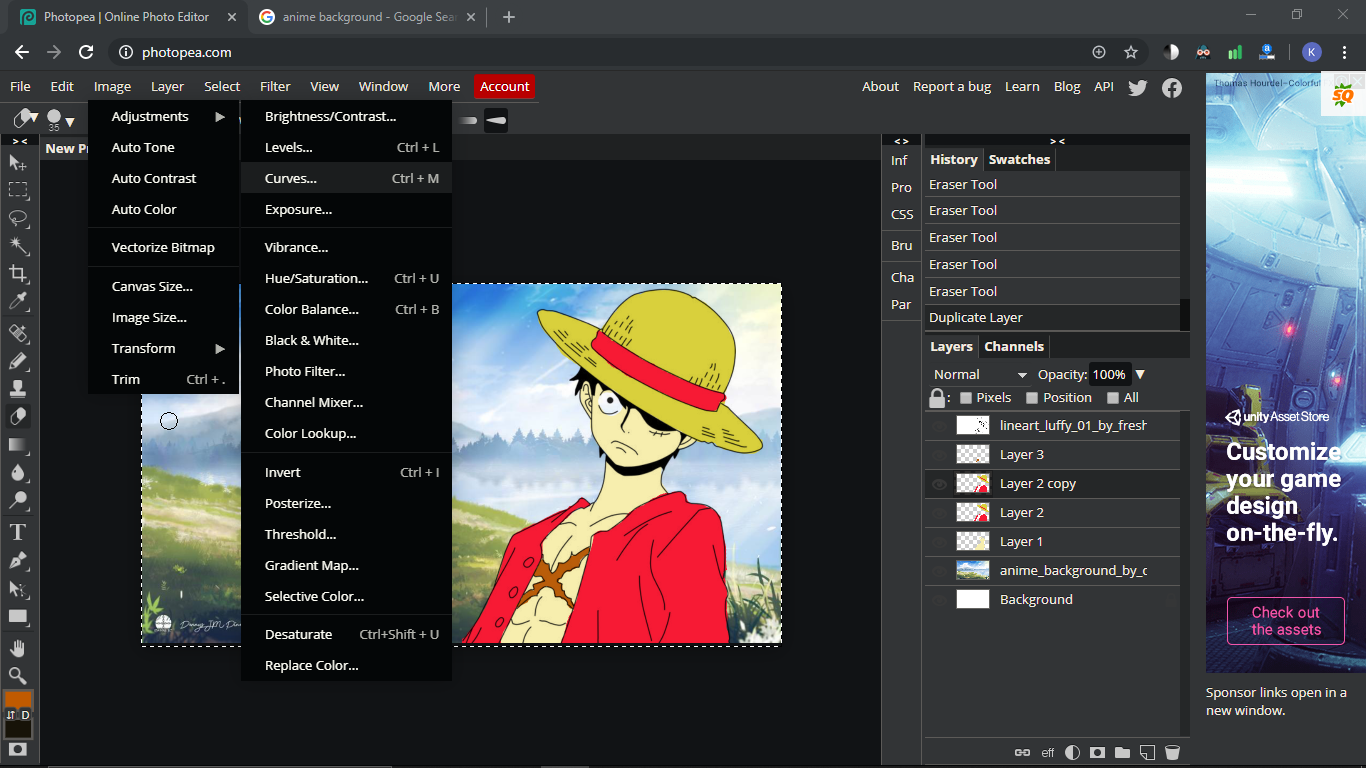Select the Type tool

click(x=18, y=532)
